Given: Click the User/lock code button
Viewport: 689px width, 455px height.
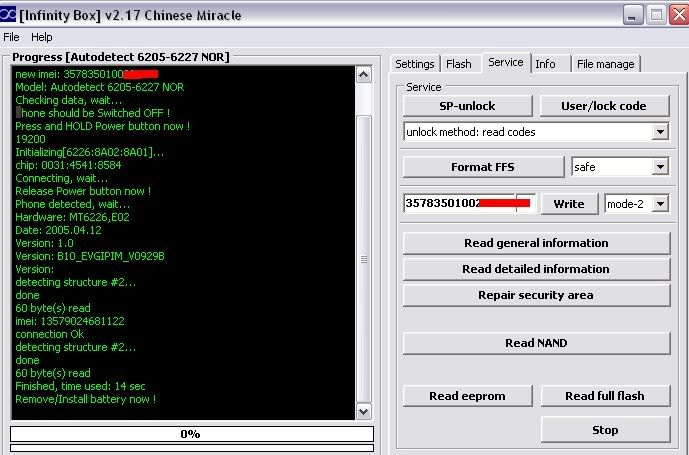Looking at the screenshot, I should (x=604, y=106).
